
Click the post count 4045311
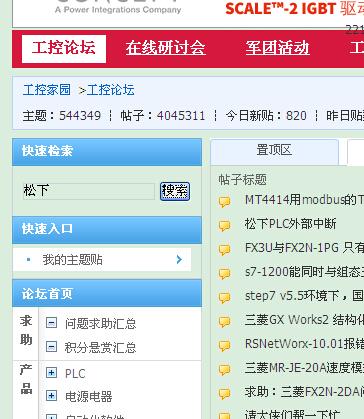coord(181,116)
